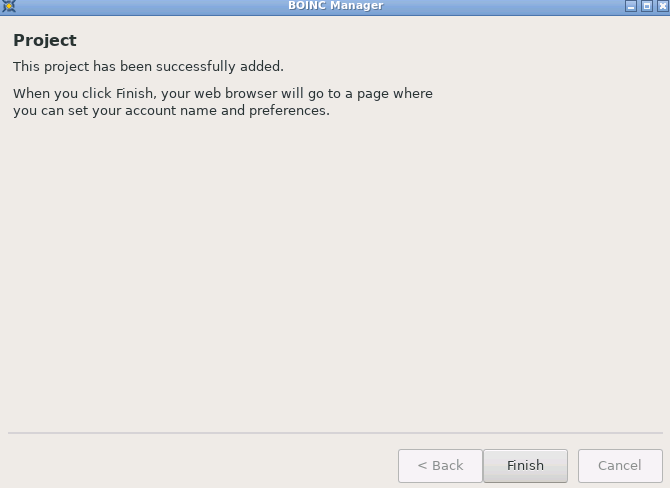Close the BOINC Manager wizard window

tap(663, 6)
